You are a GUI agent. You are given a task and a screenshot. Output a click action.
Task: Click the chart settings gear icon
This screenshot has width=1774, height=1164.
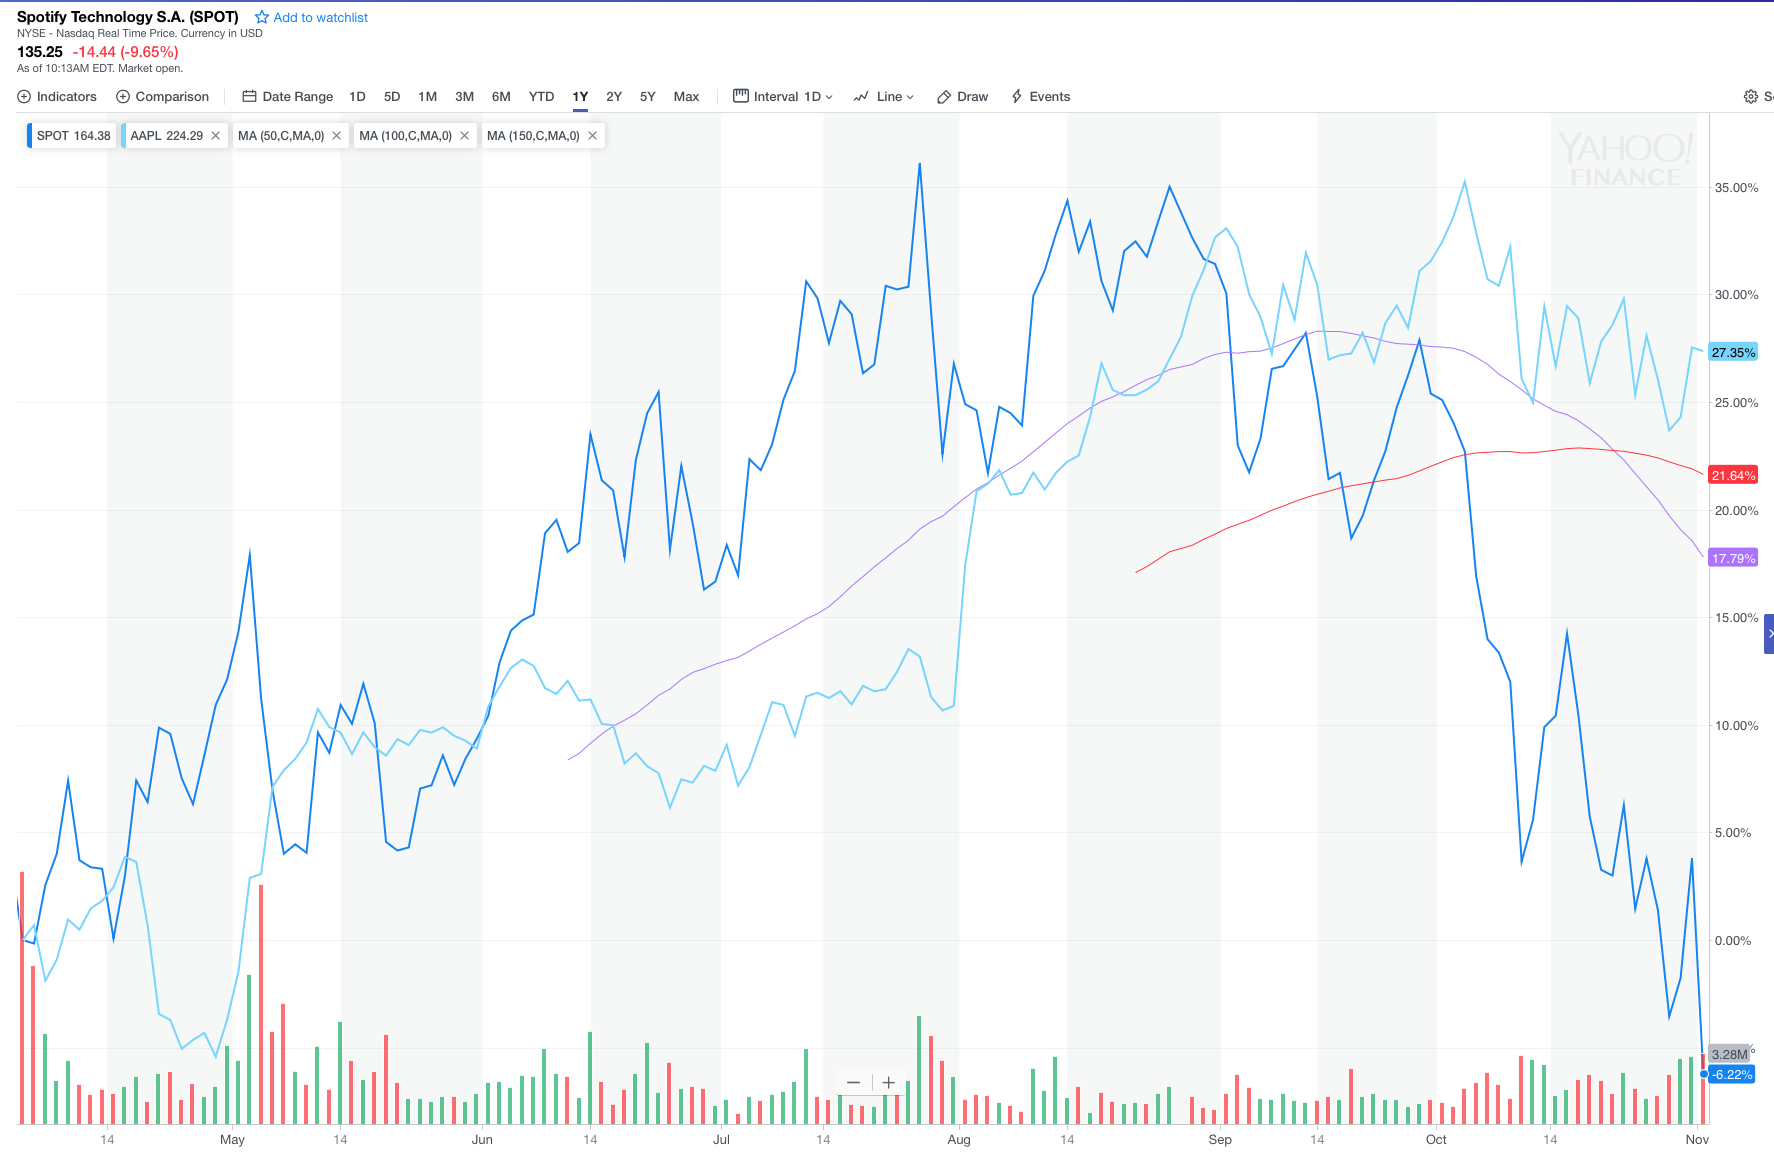(x=1749, y=96)
